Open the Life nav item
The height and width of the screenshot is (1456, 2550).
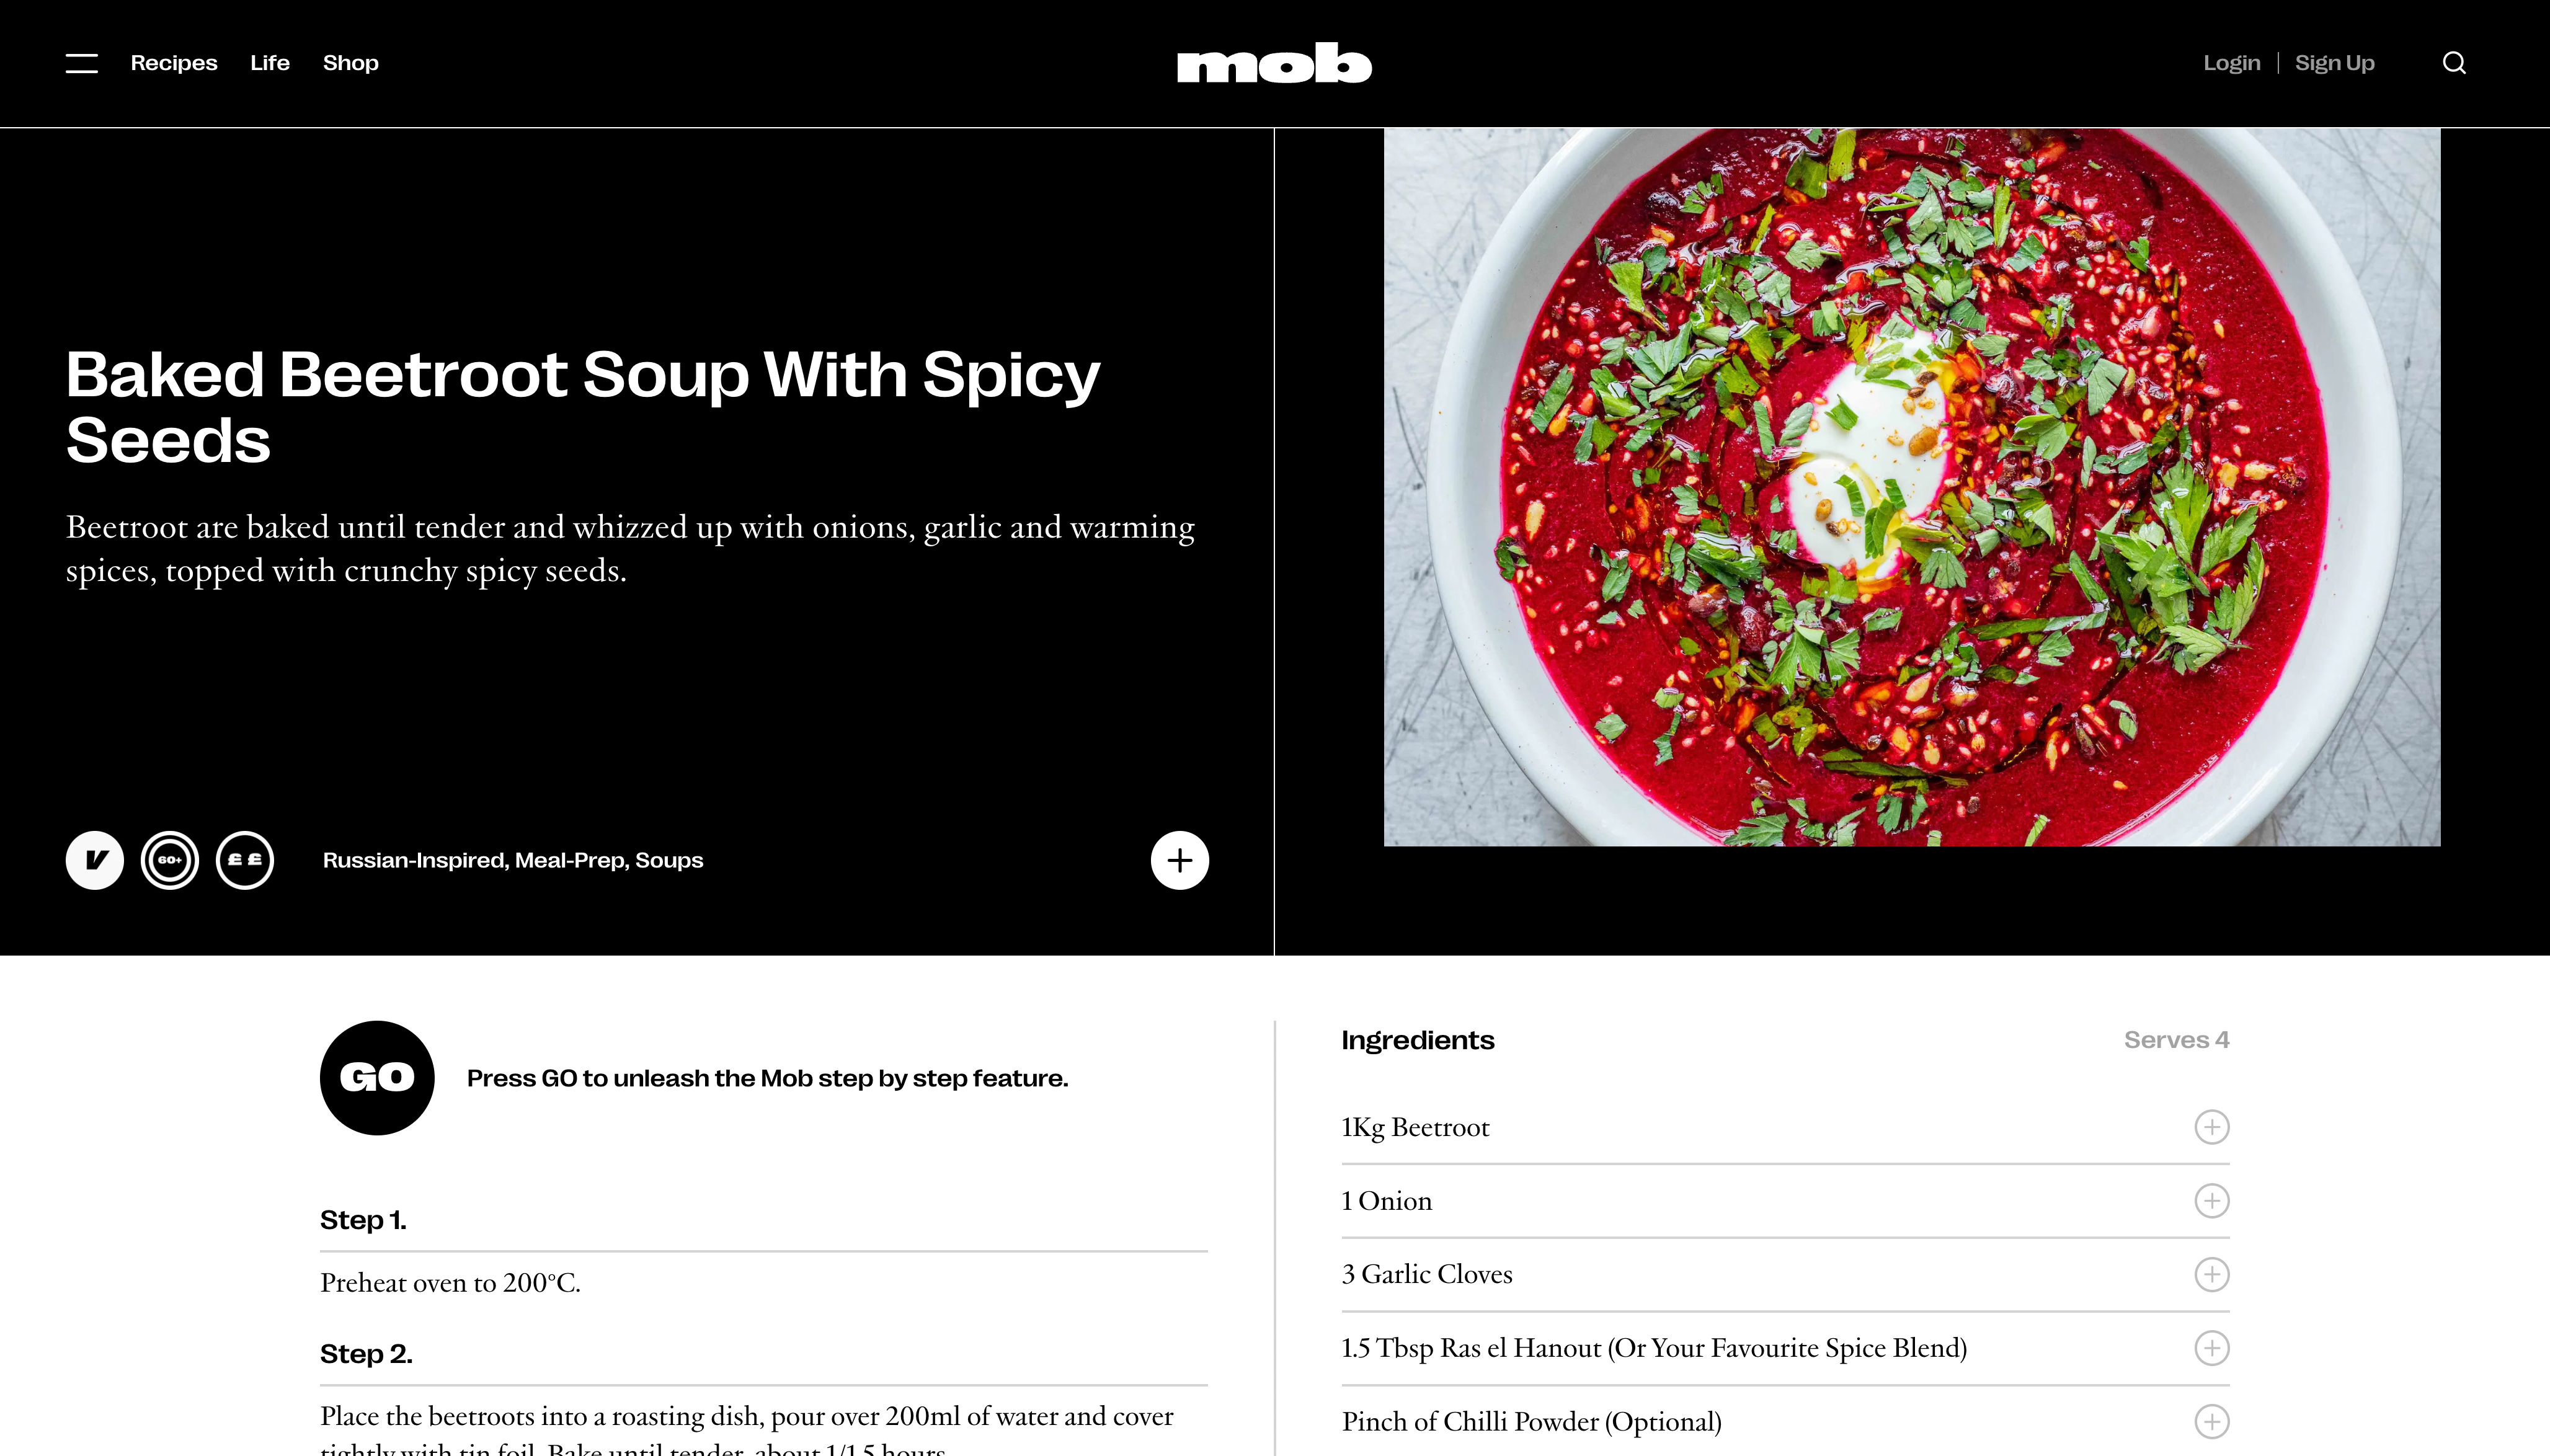(x=270, y=63)
